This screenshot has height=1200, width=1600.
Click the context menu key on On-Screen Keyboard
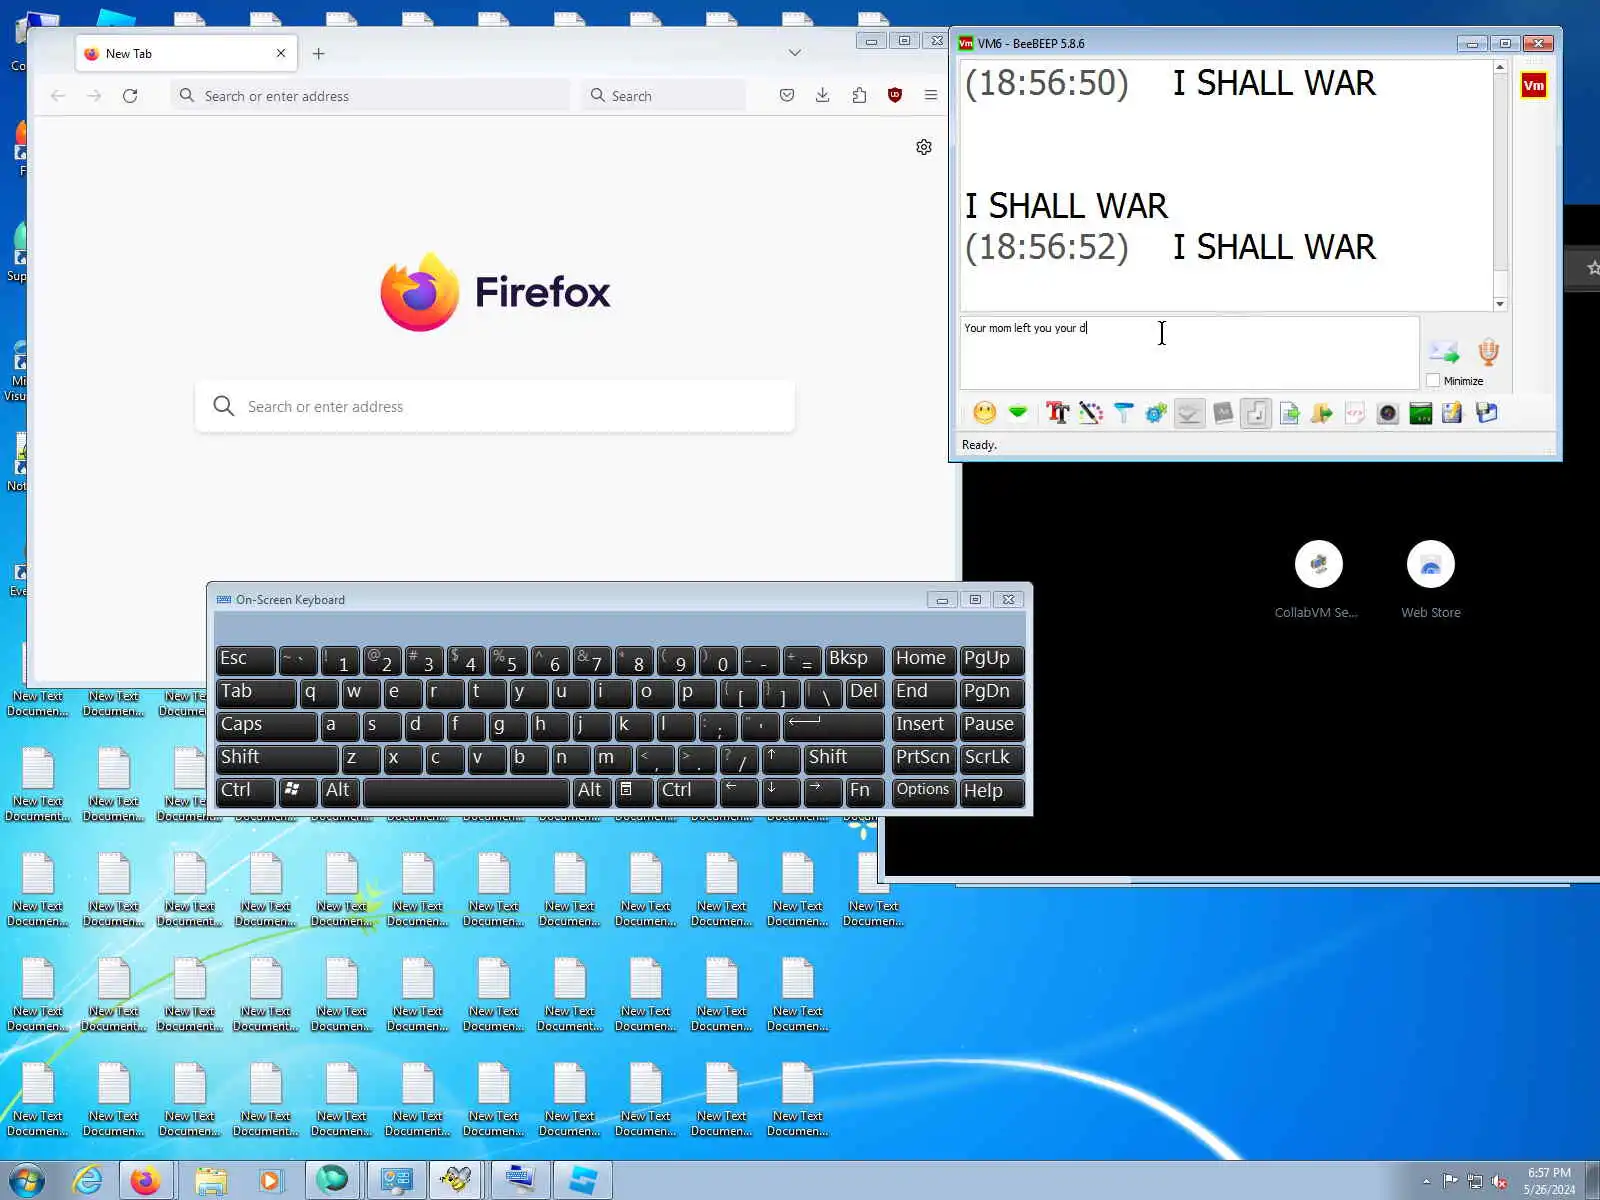point(634,791)
